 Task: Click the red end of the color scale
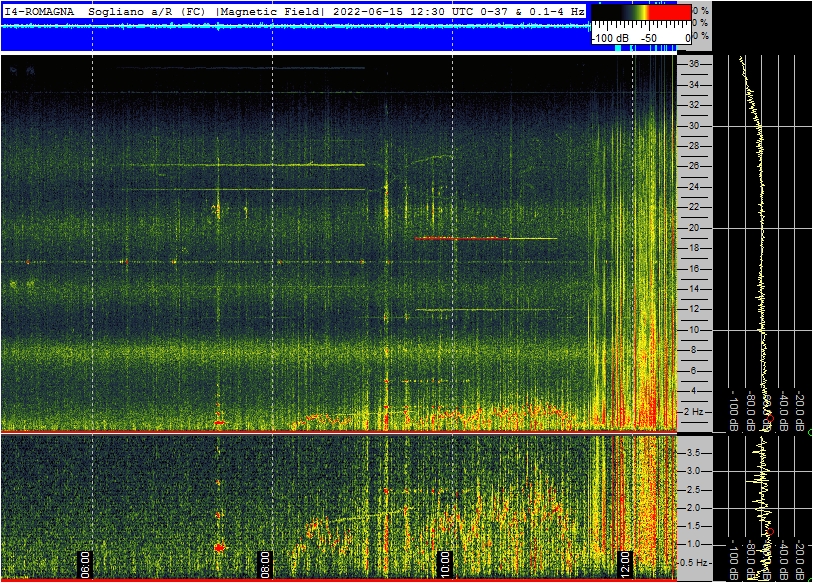click(x=677, y=13)
